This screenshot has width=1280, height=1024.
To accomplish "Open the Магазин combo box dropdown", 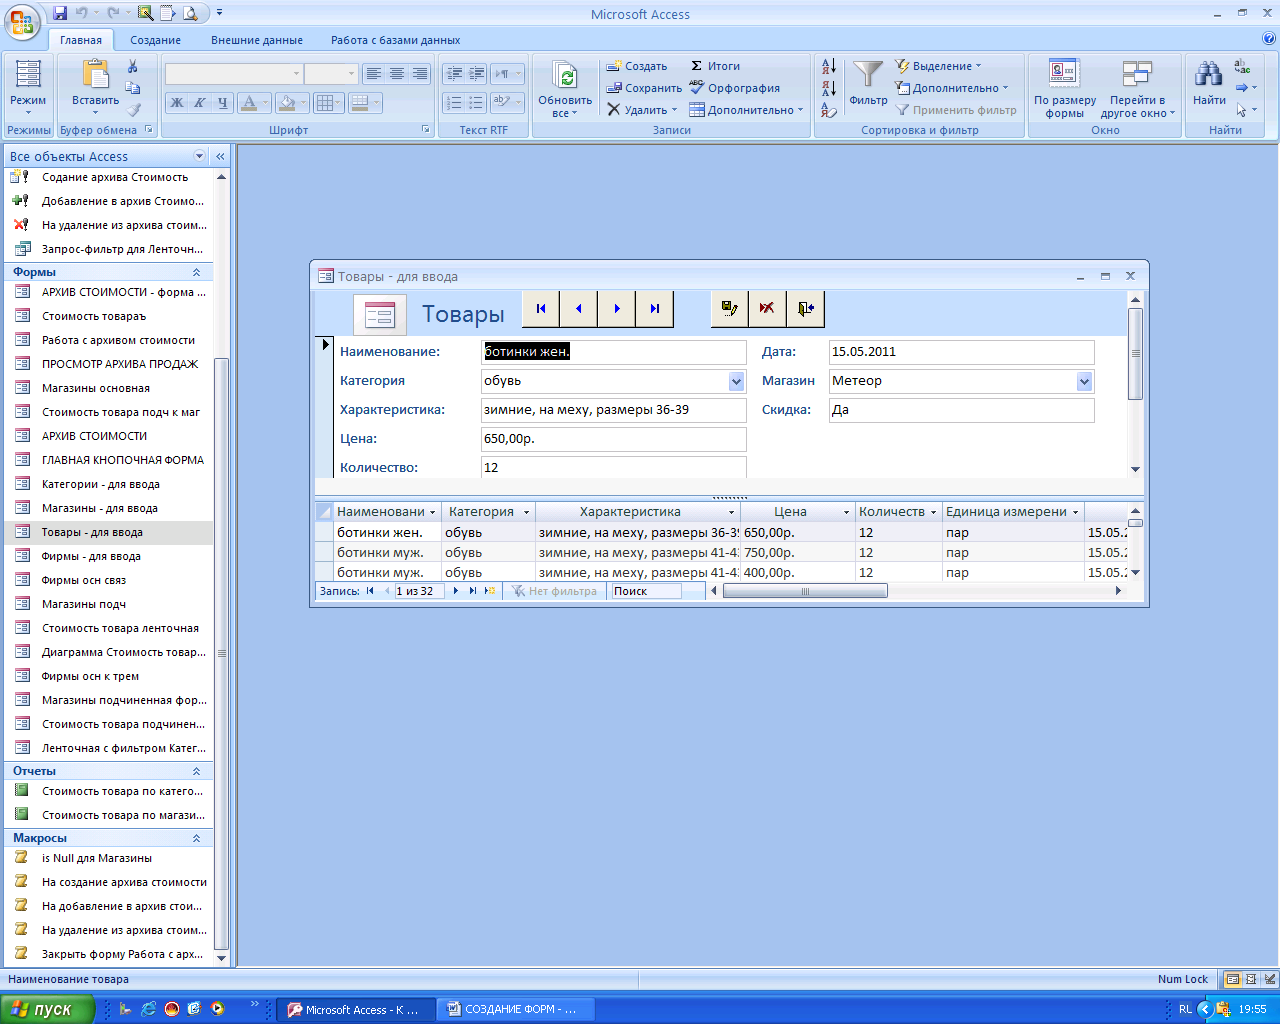I will [x=1084, y=381].
